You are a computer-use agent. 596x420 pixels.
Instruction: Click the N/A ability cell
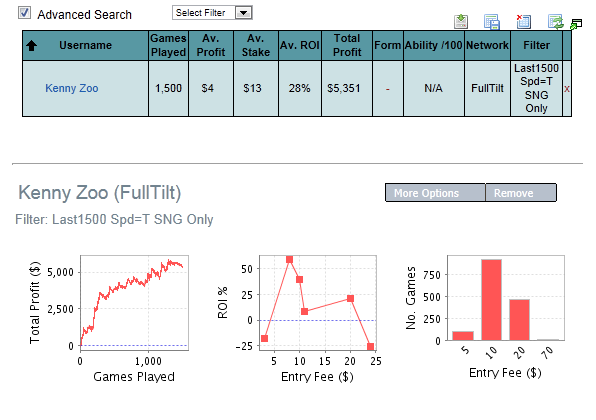(x=434, y=89)
